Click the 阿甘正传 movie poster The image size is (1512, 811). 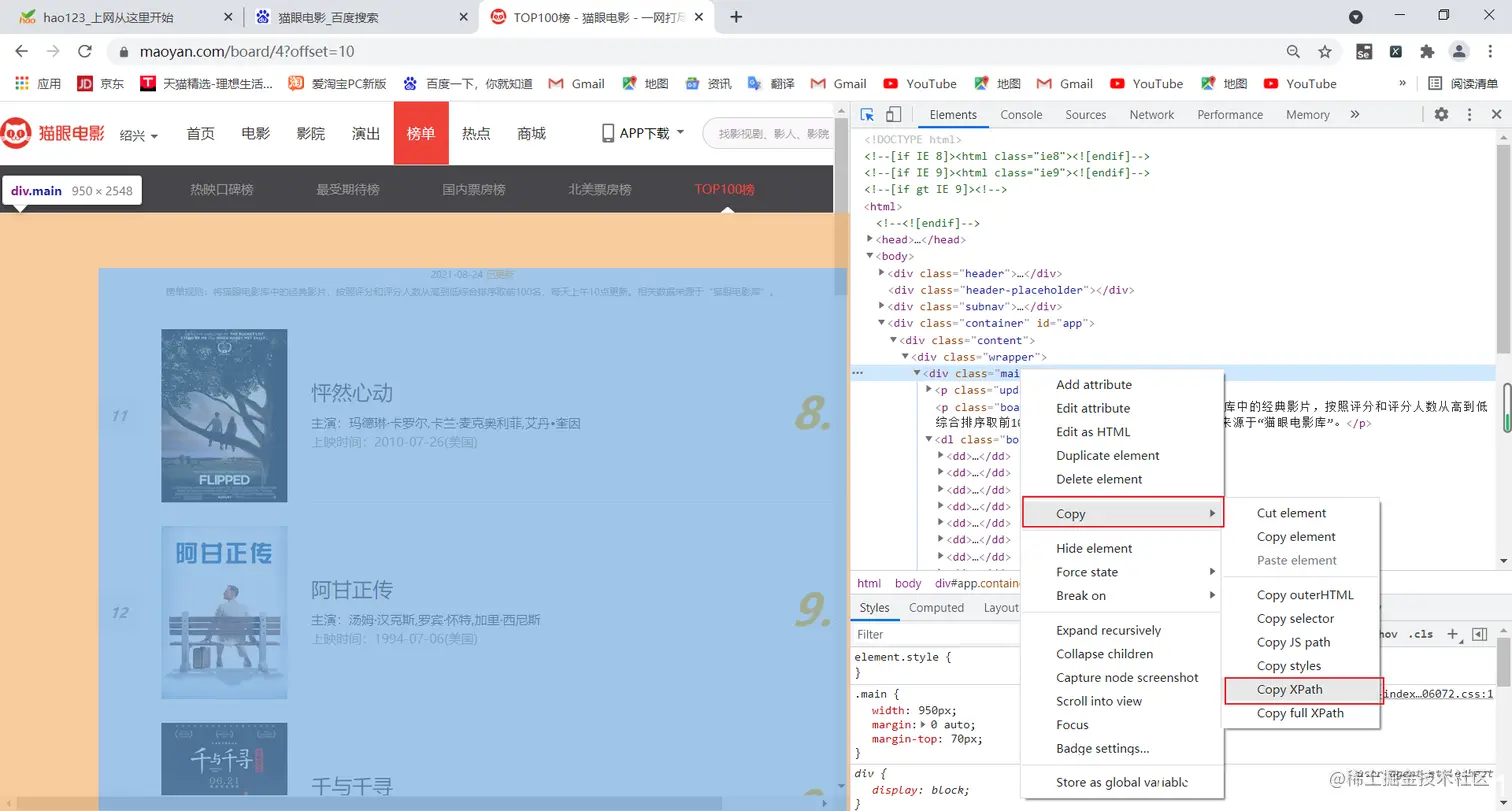[224, 613]
